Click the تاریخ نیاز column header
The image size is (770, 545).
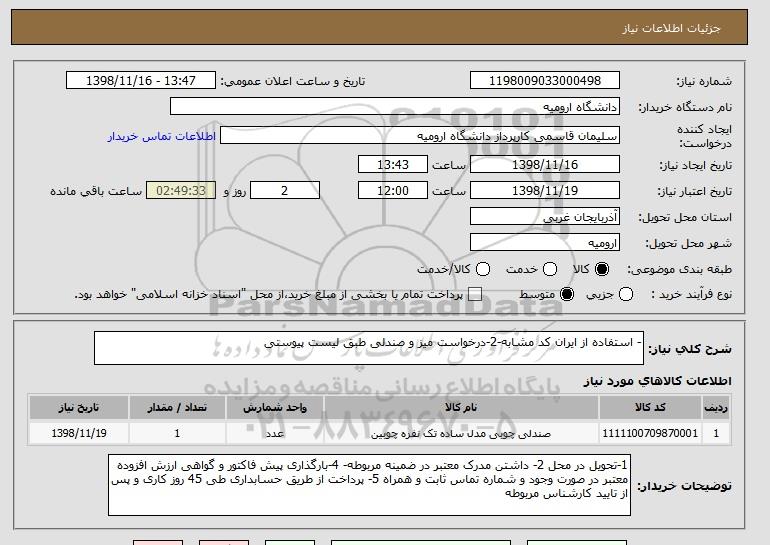click(x=79, y=408)
